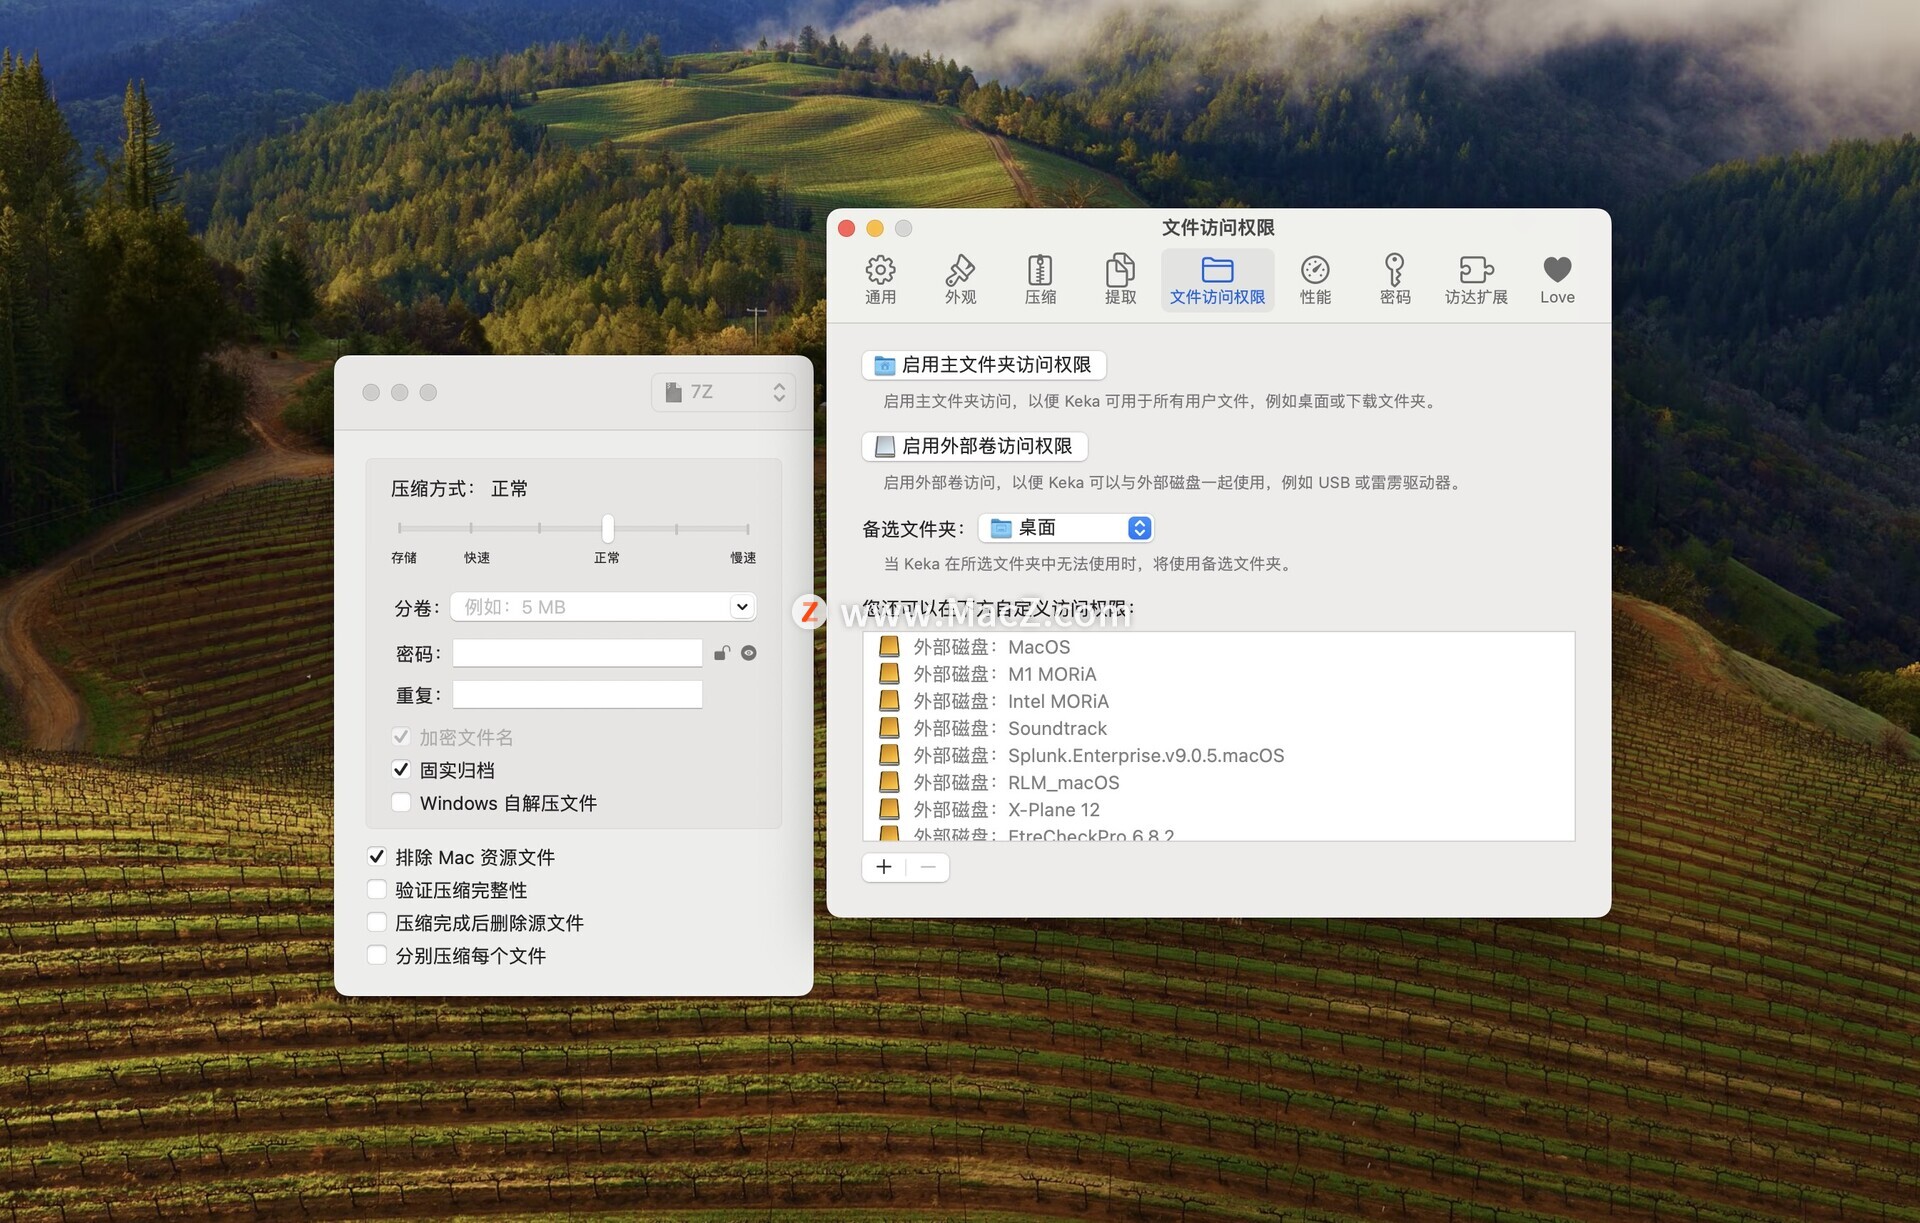Open the 备选文件夹 桌面 dropdown
The height and width of the screenshot is (1223, 1920).
point(1066,528)
